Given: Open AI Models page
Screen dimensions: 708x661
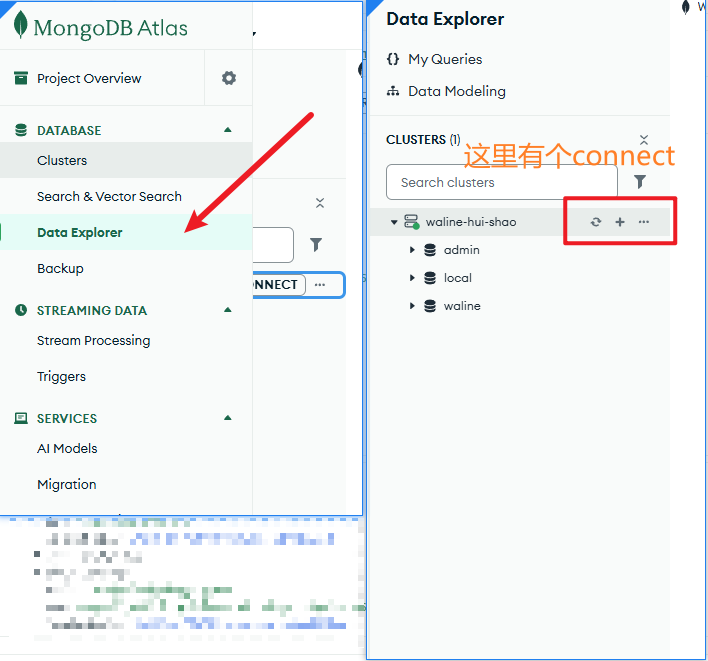Looking at the screenshot, I should tap(67, 448).
